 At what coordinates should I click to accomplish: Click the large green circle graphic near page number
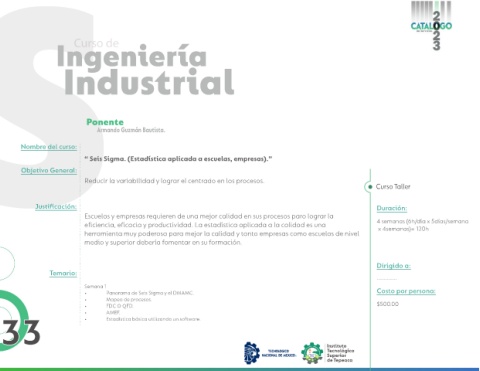point(13,321)
